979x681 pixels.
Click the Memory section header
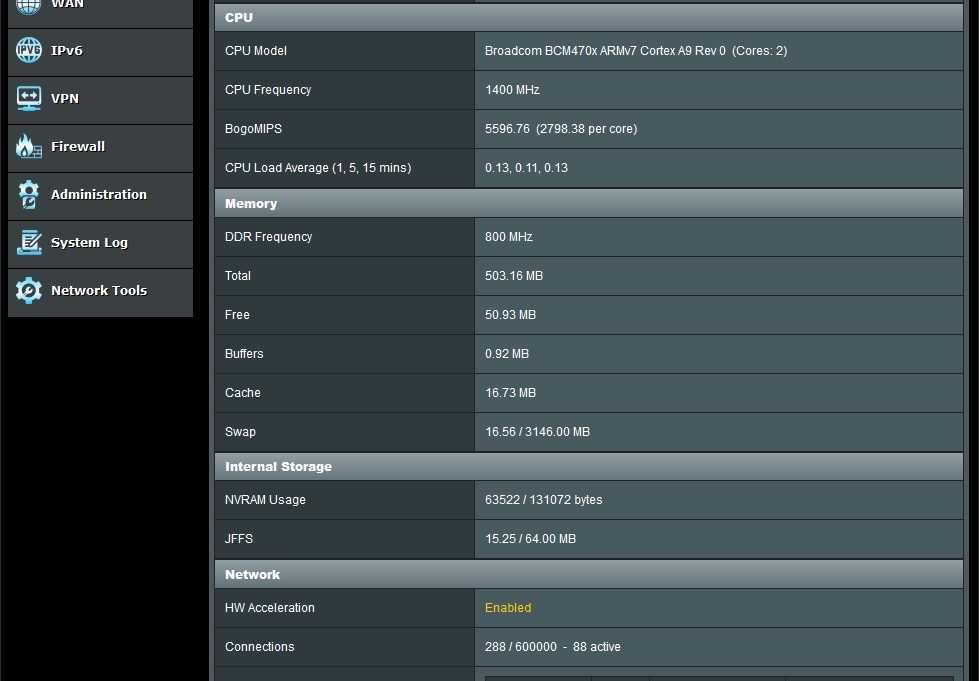coord(589,203)
